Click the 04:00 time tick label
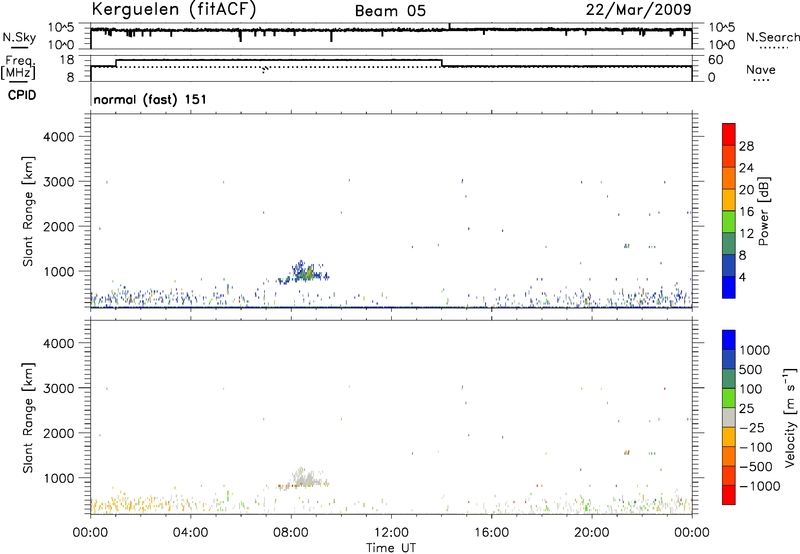The image size is (800, 554). coord(190,533)
